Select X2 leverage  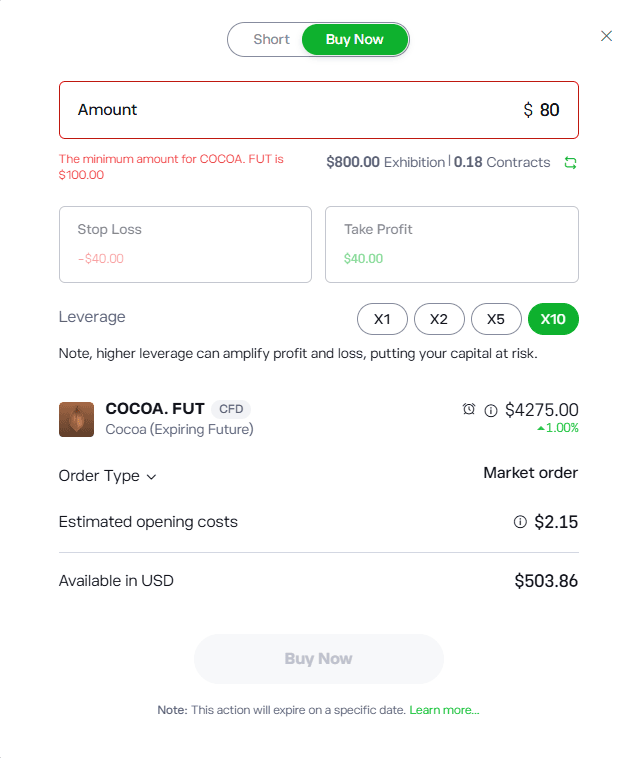tap(439, 319)
